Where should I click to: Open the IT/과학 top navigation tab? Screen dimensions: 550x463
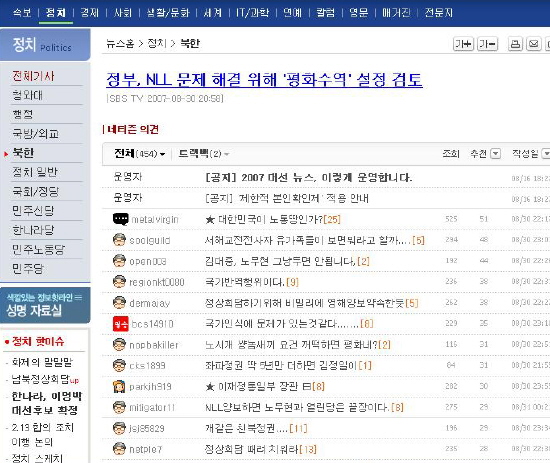click(x=253, y=13)
